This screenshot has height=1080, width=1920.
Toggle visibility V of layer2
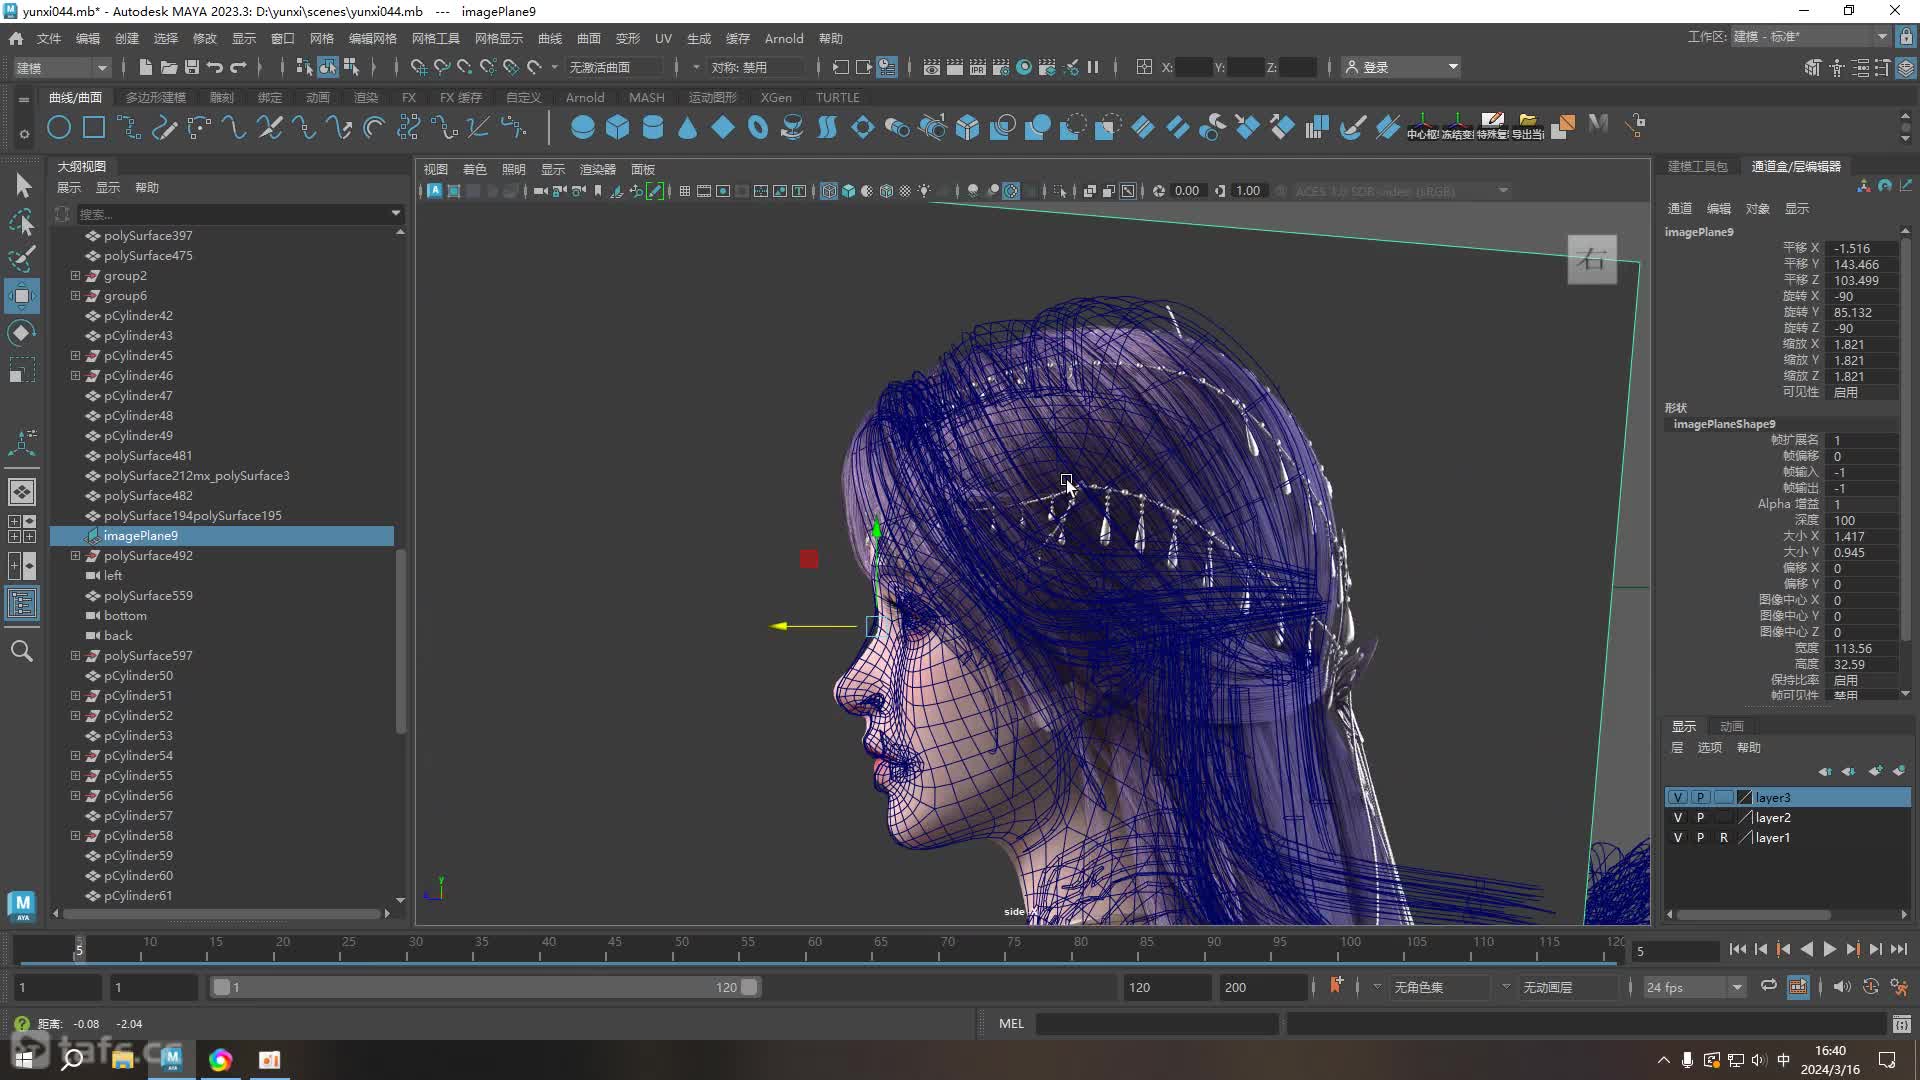[x=1678, y=817]
